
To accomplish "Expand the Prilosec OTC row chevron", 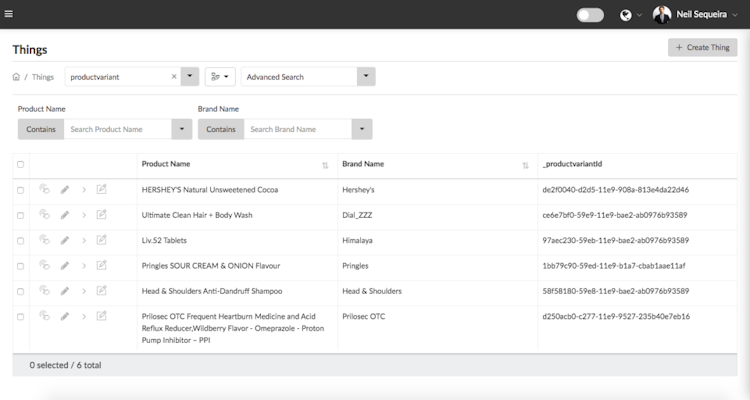I will (84, 317).
